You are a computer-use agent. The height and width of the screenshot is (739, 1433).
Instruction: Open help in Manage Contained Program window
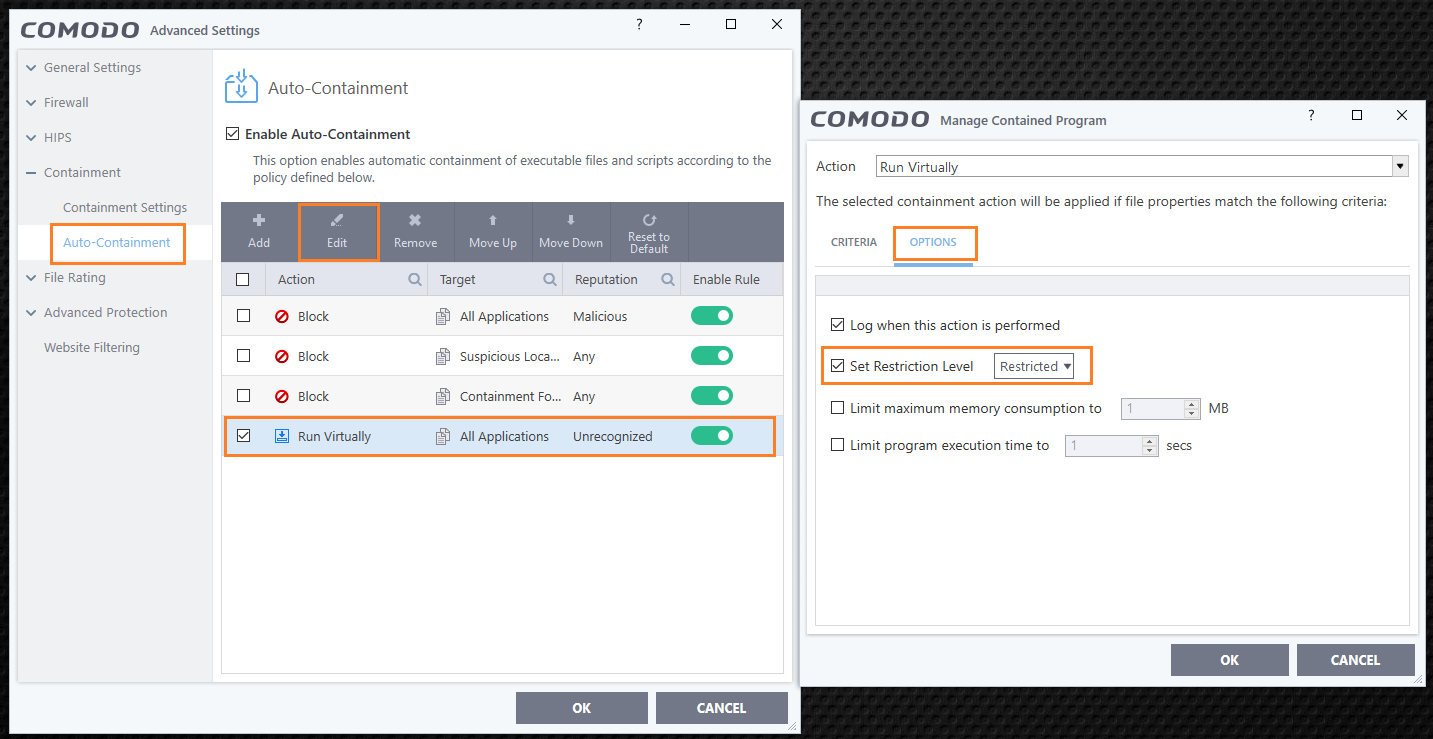coord(1311,116)
